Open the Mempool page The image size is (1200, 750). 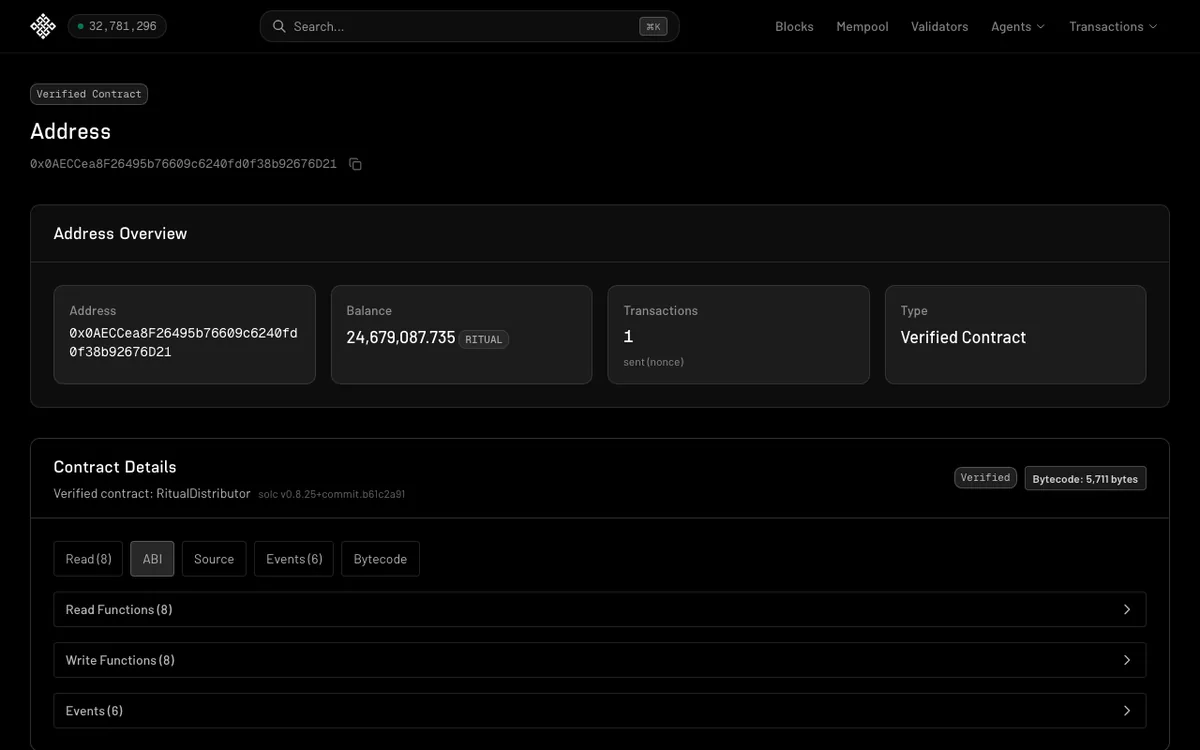(862, 26)
